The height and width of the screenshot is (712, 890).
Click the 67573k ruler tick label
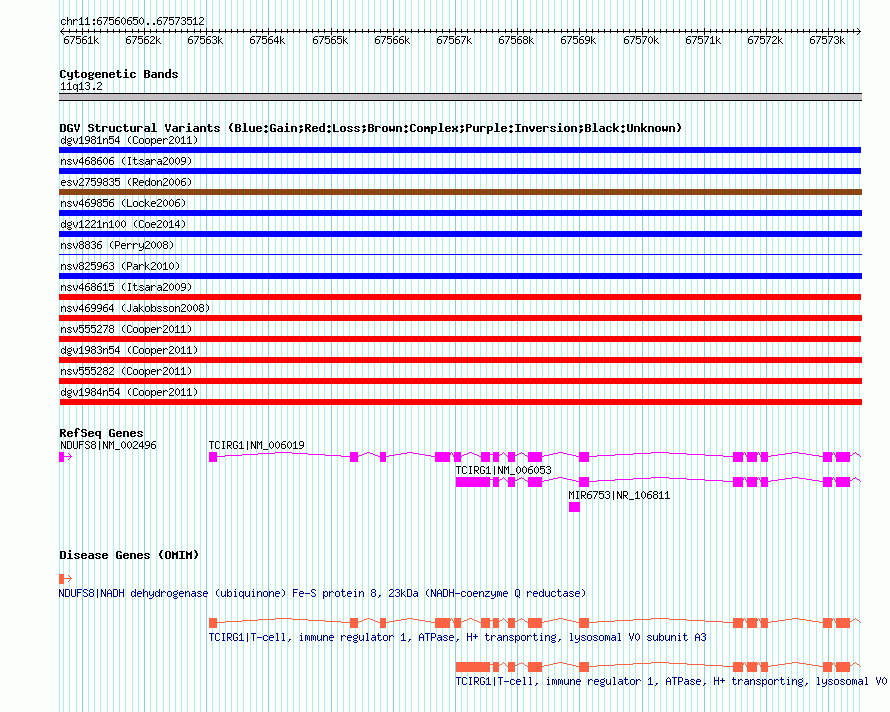pos(826,40)
